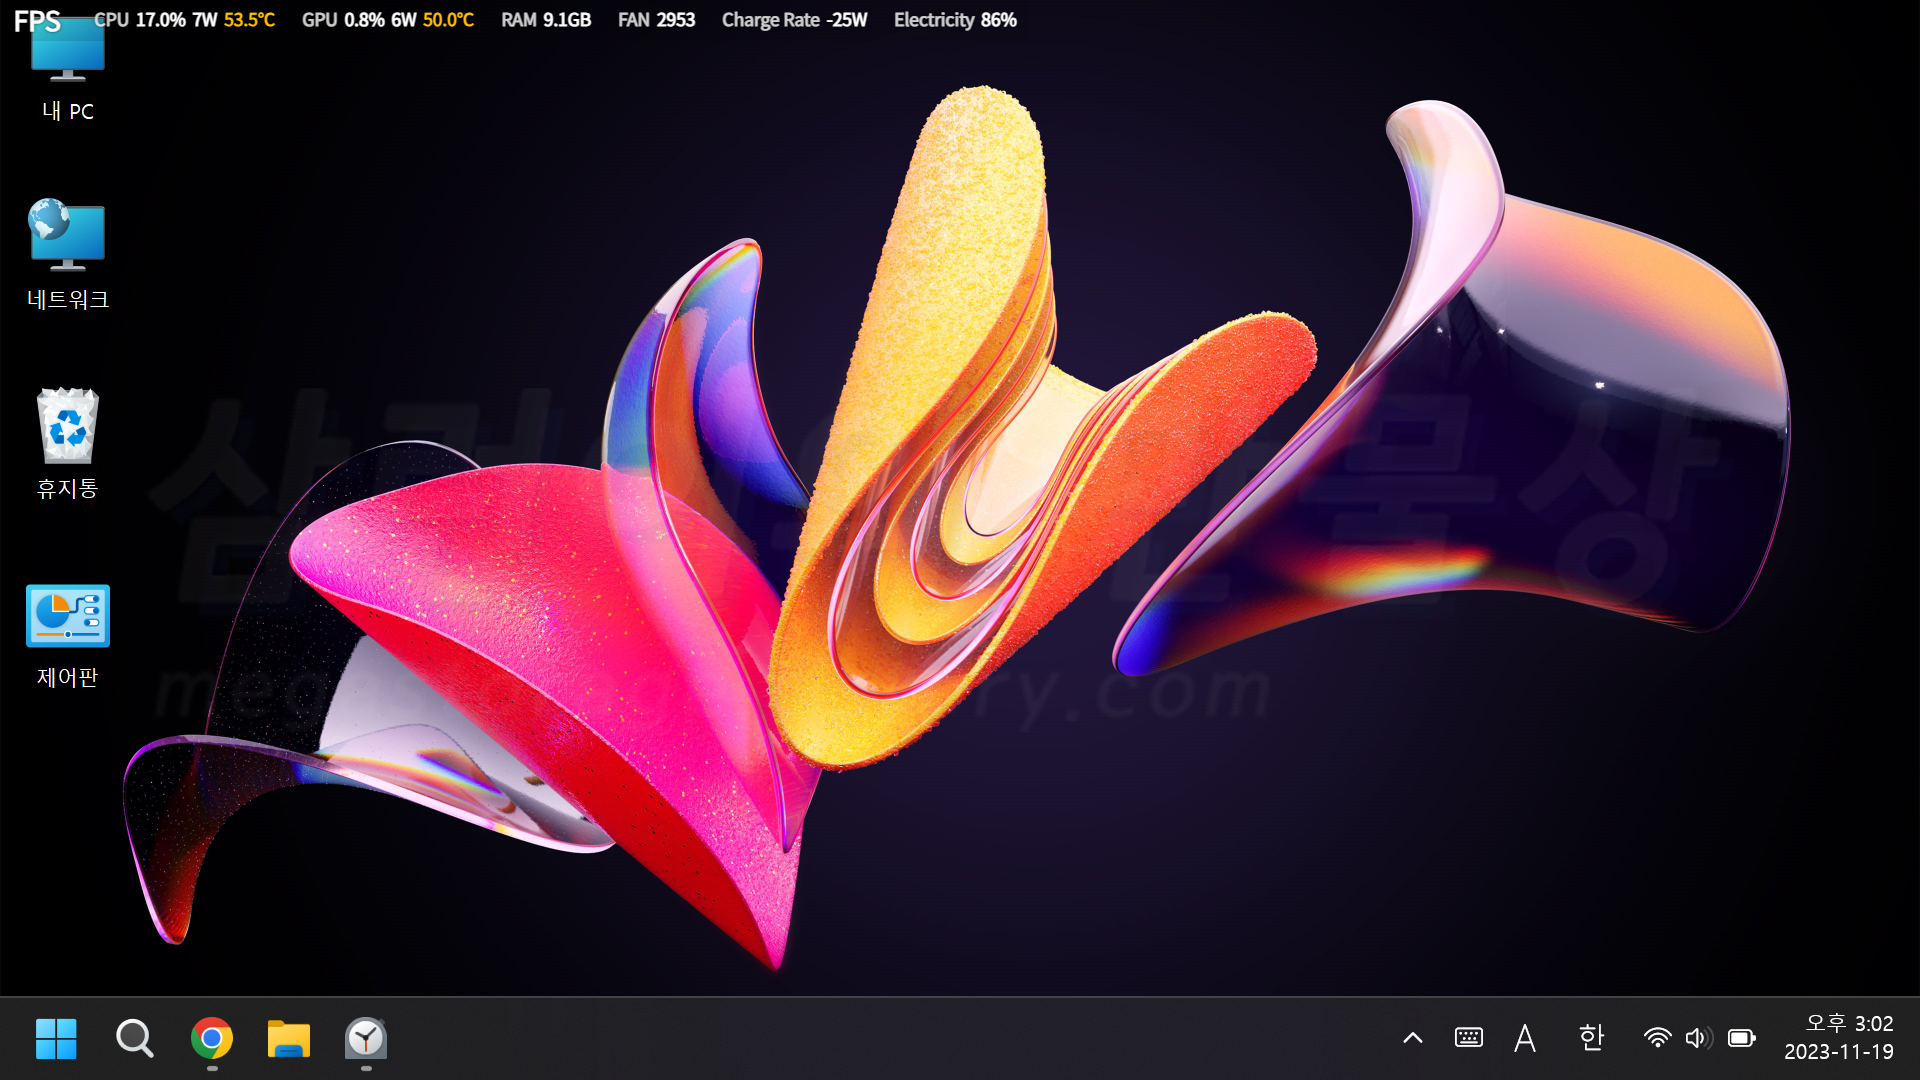Click the FPS overlay label
This screenshot has height=1080, width=1920.
pyautogui.click(x=37, y=21)
